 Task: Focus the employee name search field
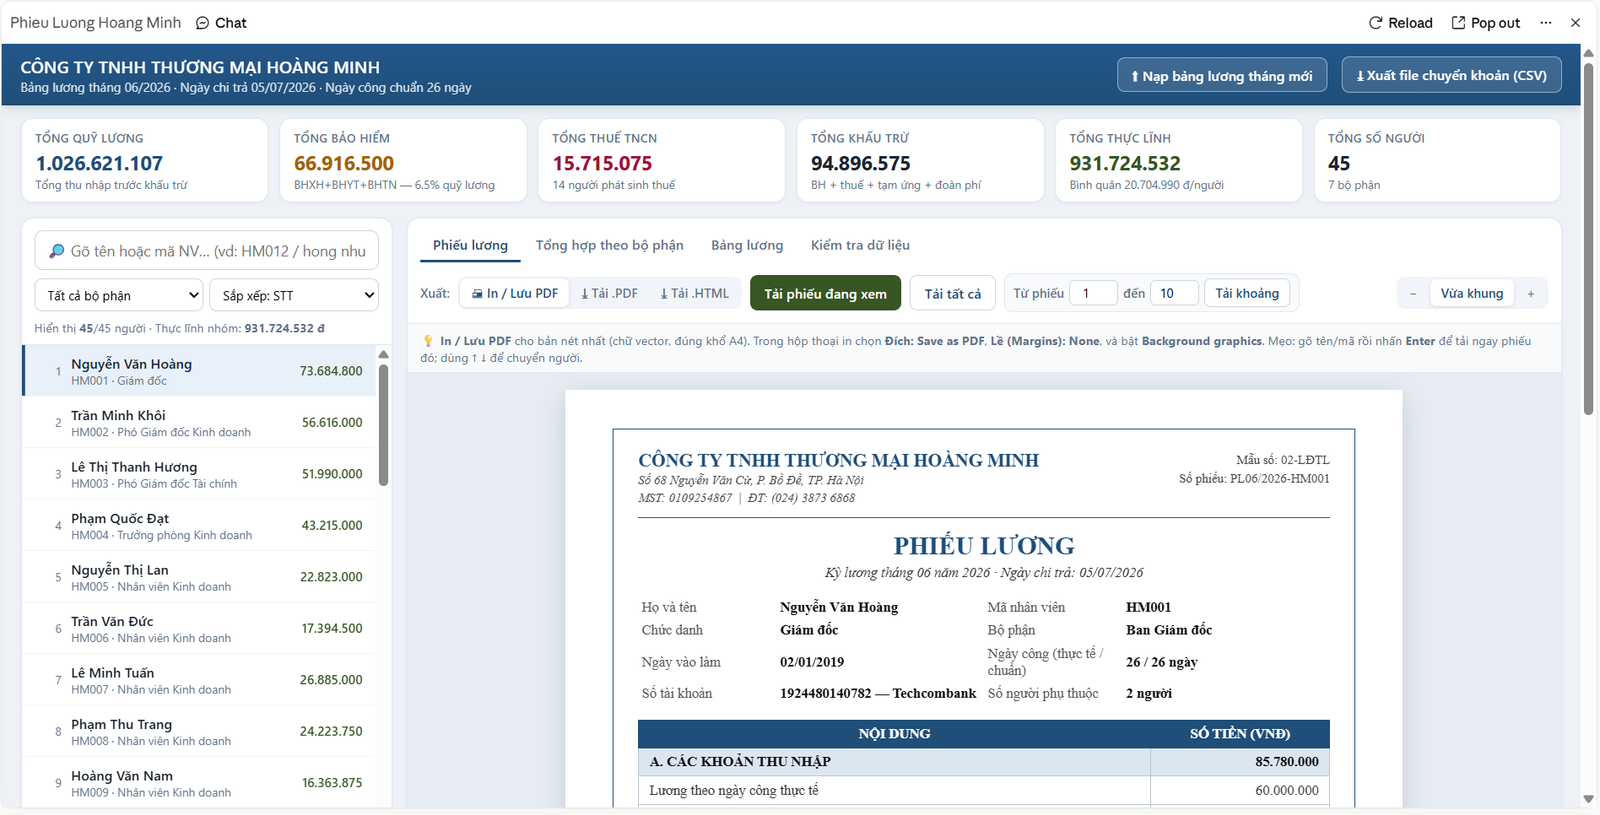(x=207, y=251)
